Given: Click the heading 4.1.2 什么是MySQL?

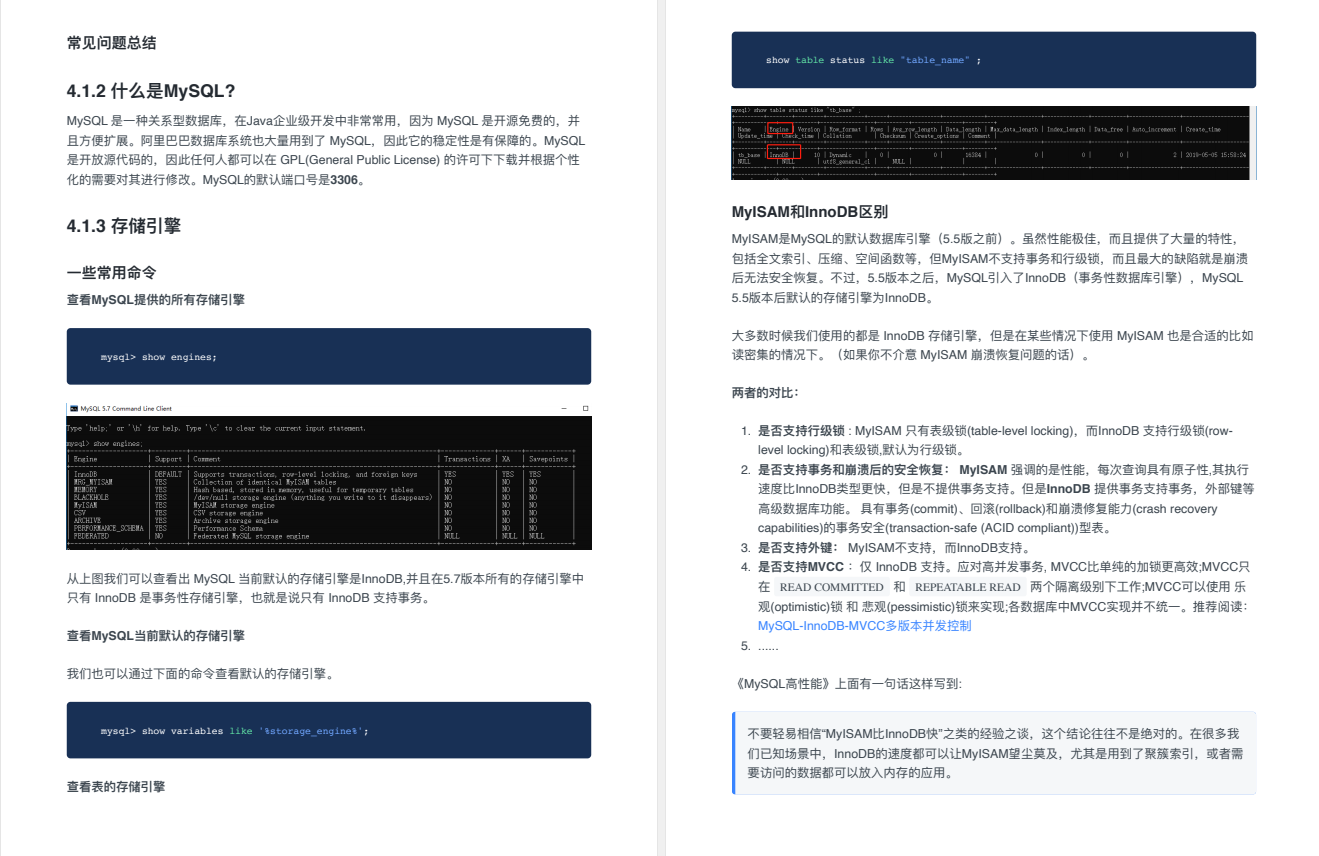Looking at the screenshot, I should tap(151, 92).
